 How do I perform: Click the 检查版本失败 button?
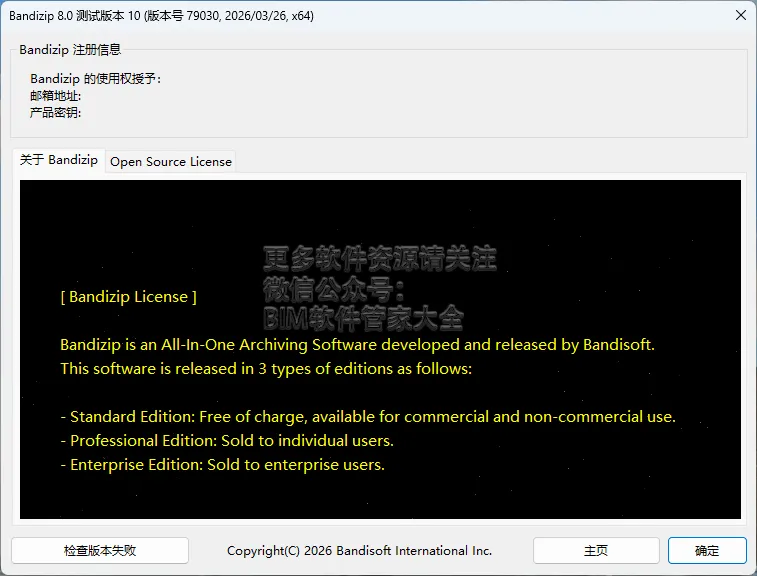[x=100, y=550]
